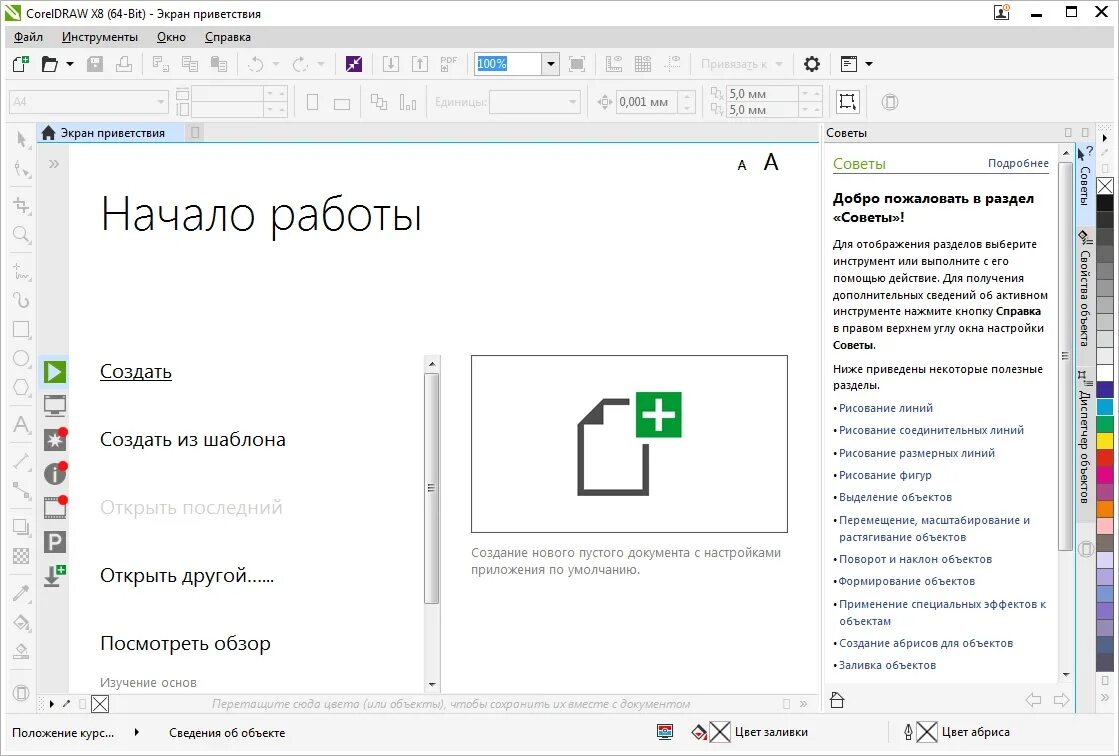Select the Rectangle tool
This screenshot has height=756, width=1119.
(x=21, y=329)
